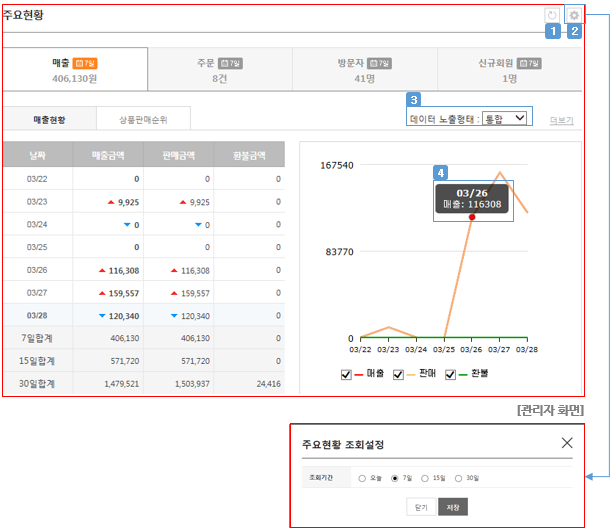Click the 7일 badge beside 매출
This screenshot has width=615, height=532.
point(85,63)
